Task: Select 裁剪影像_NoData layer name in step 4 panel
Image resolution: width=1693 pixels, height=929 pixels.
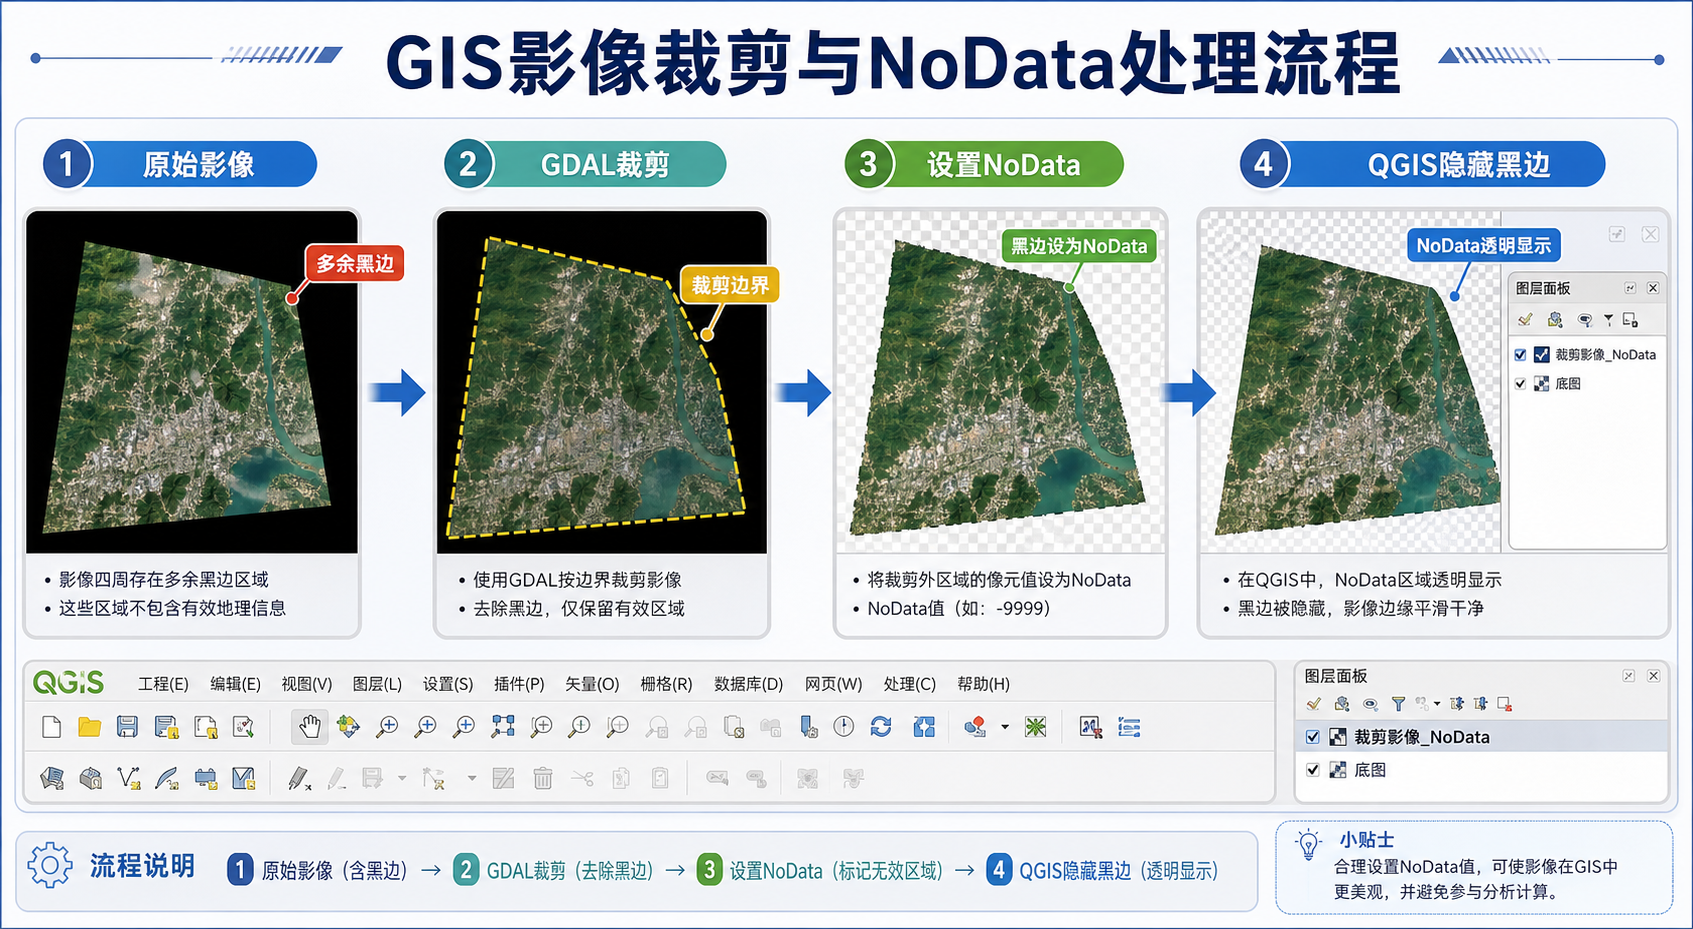Action: (1605, 355)
